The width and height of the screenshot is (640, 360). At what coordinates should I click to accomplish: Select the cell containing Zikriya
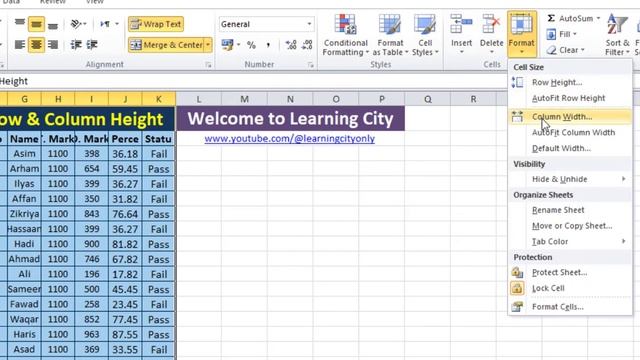24,214
